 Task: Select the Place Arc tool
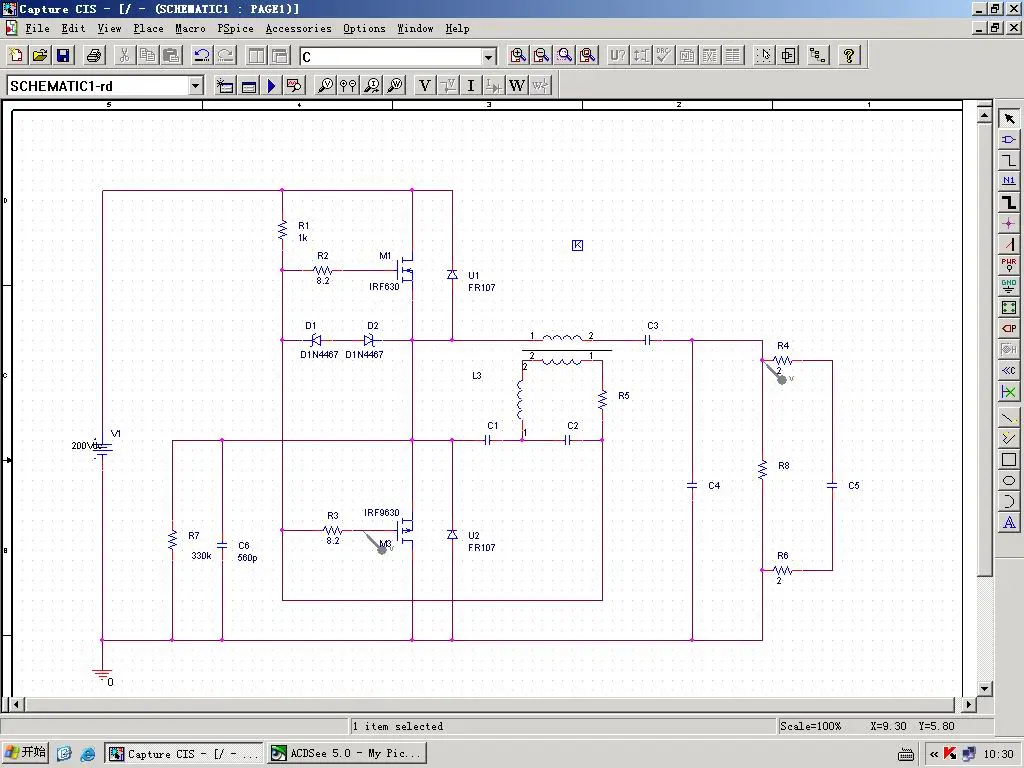1009,502
